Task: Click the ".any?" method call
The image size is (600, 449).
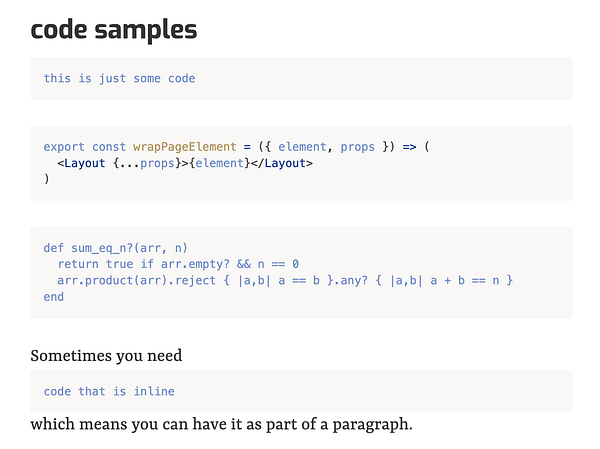Action: [x=344, y=280]
